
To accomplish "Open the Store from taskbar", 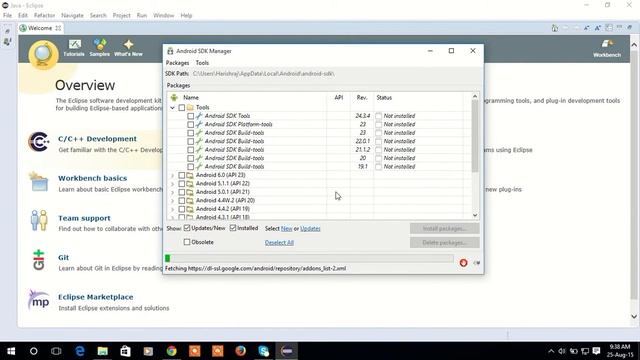I will tap(125, 351).
